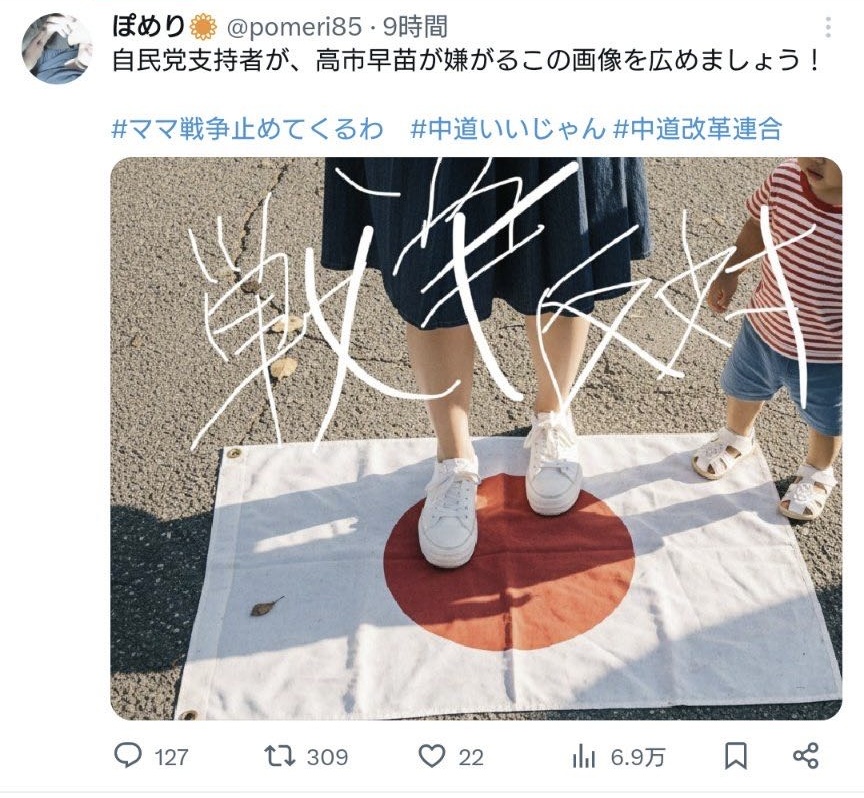Click the sunflower badge beside ぽめり
Image resolution: width=864 pixels, height=798 pixels.
[x=203, y=27]
